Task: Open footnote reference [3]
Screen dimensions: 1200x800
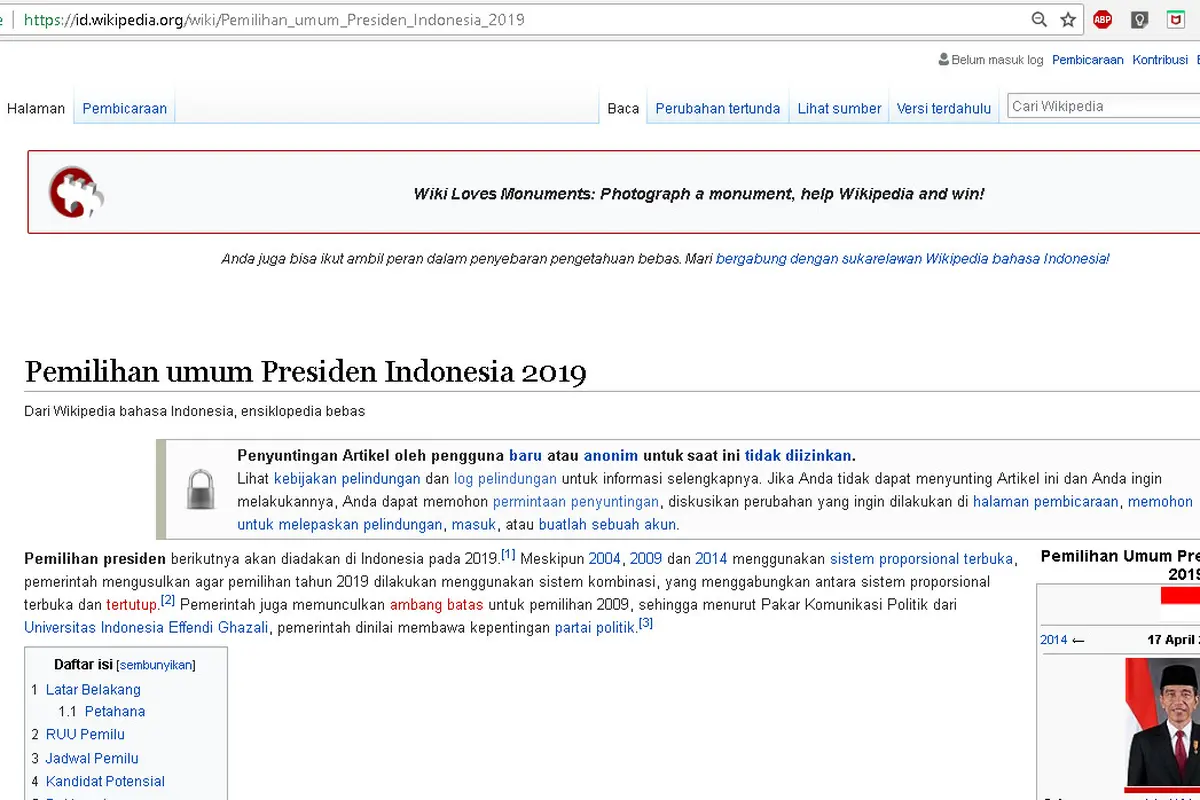Action: click(x=646, y=623)
